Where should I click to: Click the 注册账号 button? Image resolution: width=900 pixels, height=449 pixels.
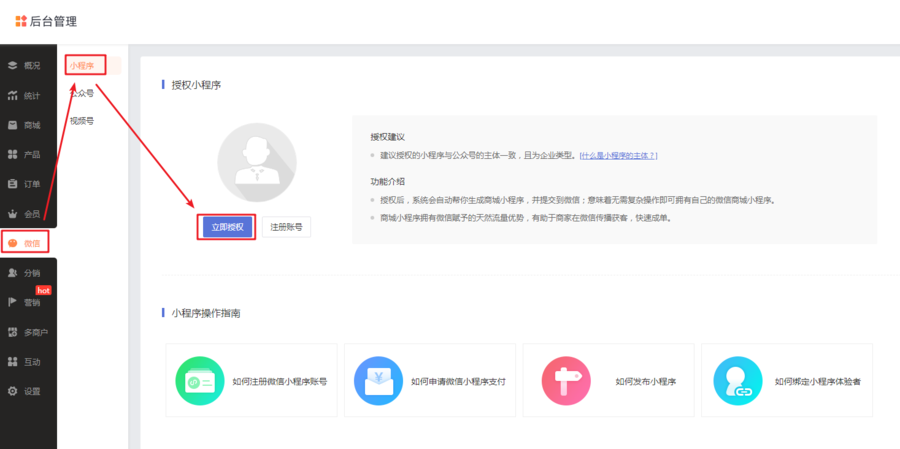(286, 227)
